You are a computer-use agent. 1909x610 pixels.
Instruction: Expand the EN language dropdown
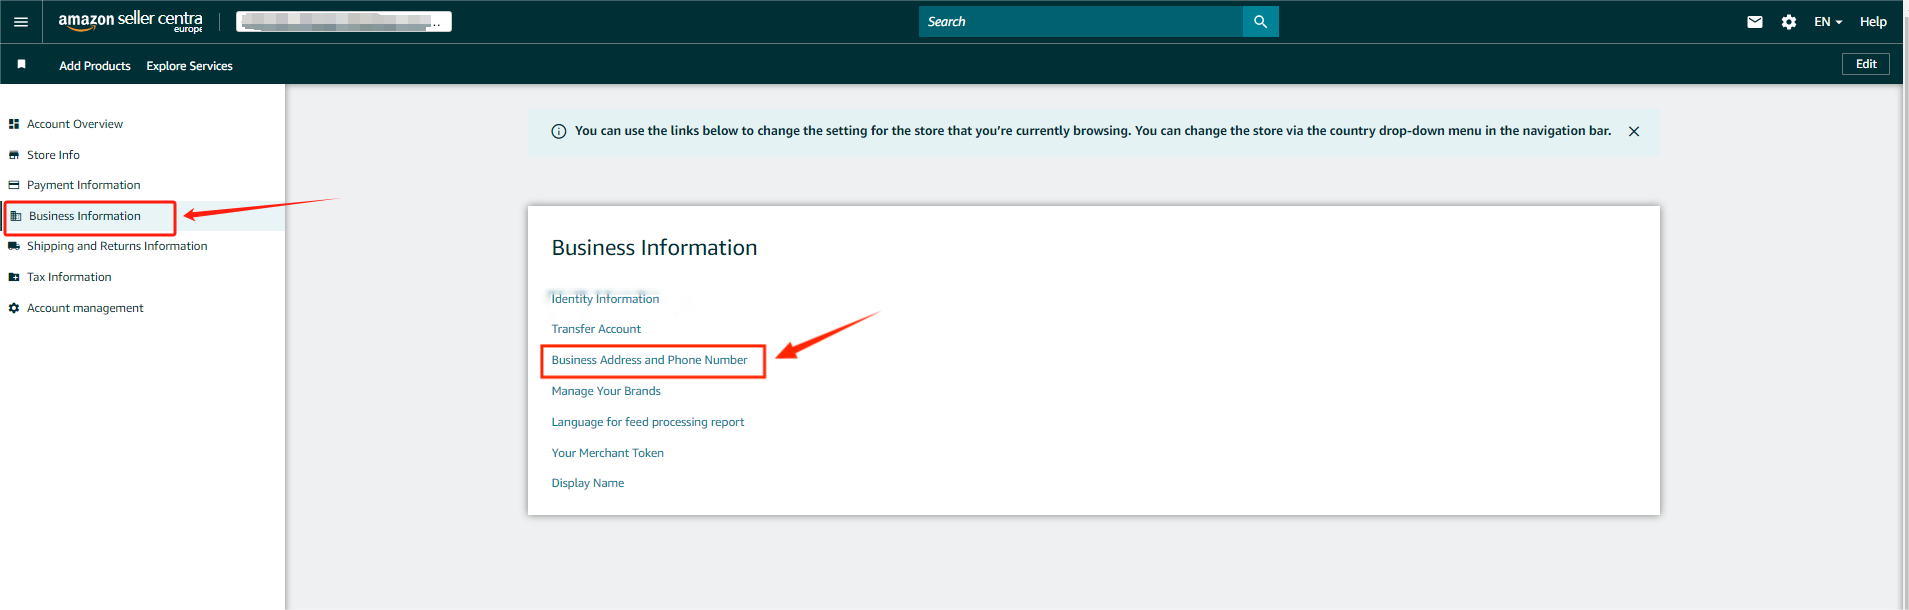pyautogui.click(x=1827, y=22)
